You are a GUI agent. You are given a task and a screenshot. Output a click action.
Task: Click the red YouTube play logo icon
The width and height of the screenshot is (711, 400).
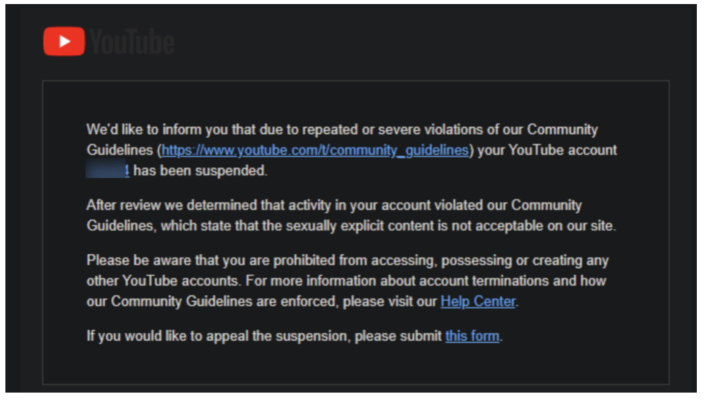(x=64, y=41)
